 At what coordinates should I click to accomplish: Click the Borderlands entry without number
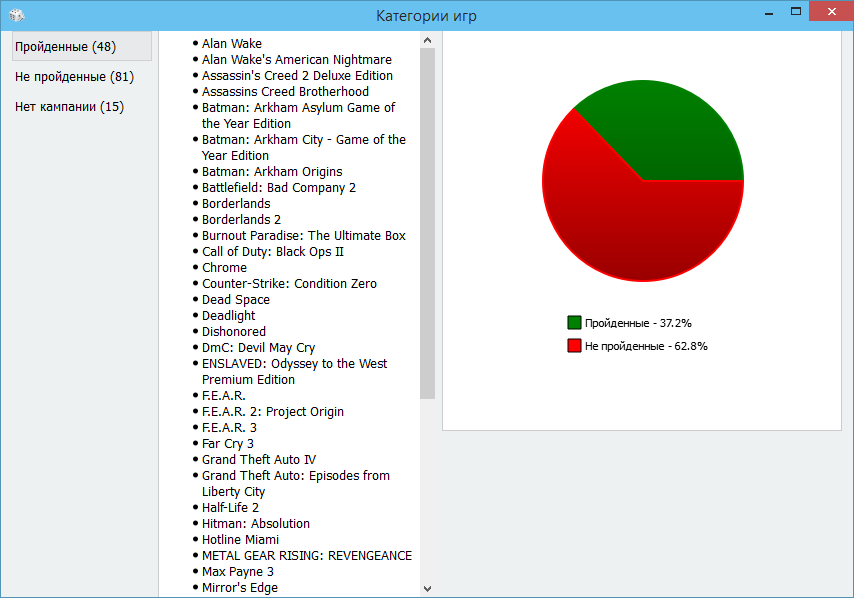coord(236,204)
